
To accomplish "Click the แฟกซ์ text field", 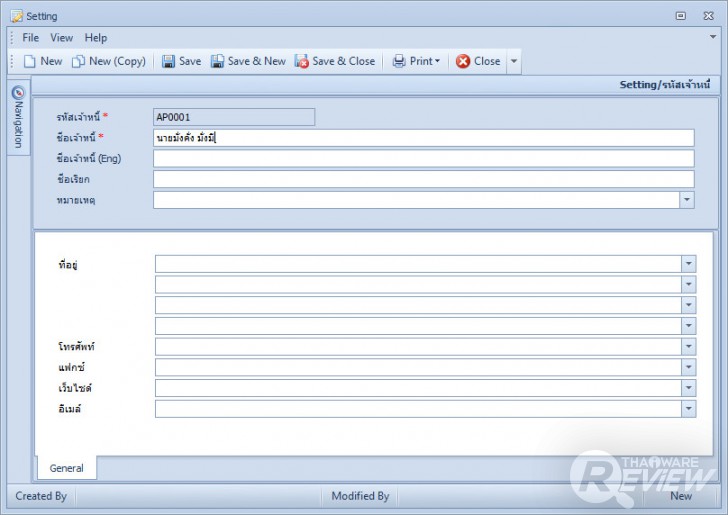I will (418, 367).
